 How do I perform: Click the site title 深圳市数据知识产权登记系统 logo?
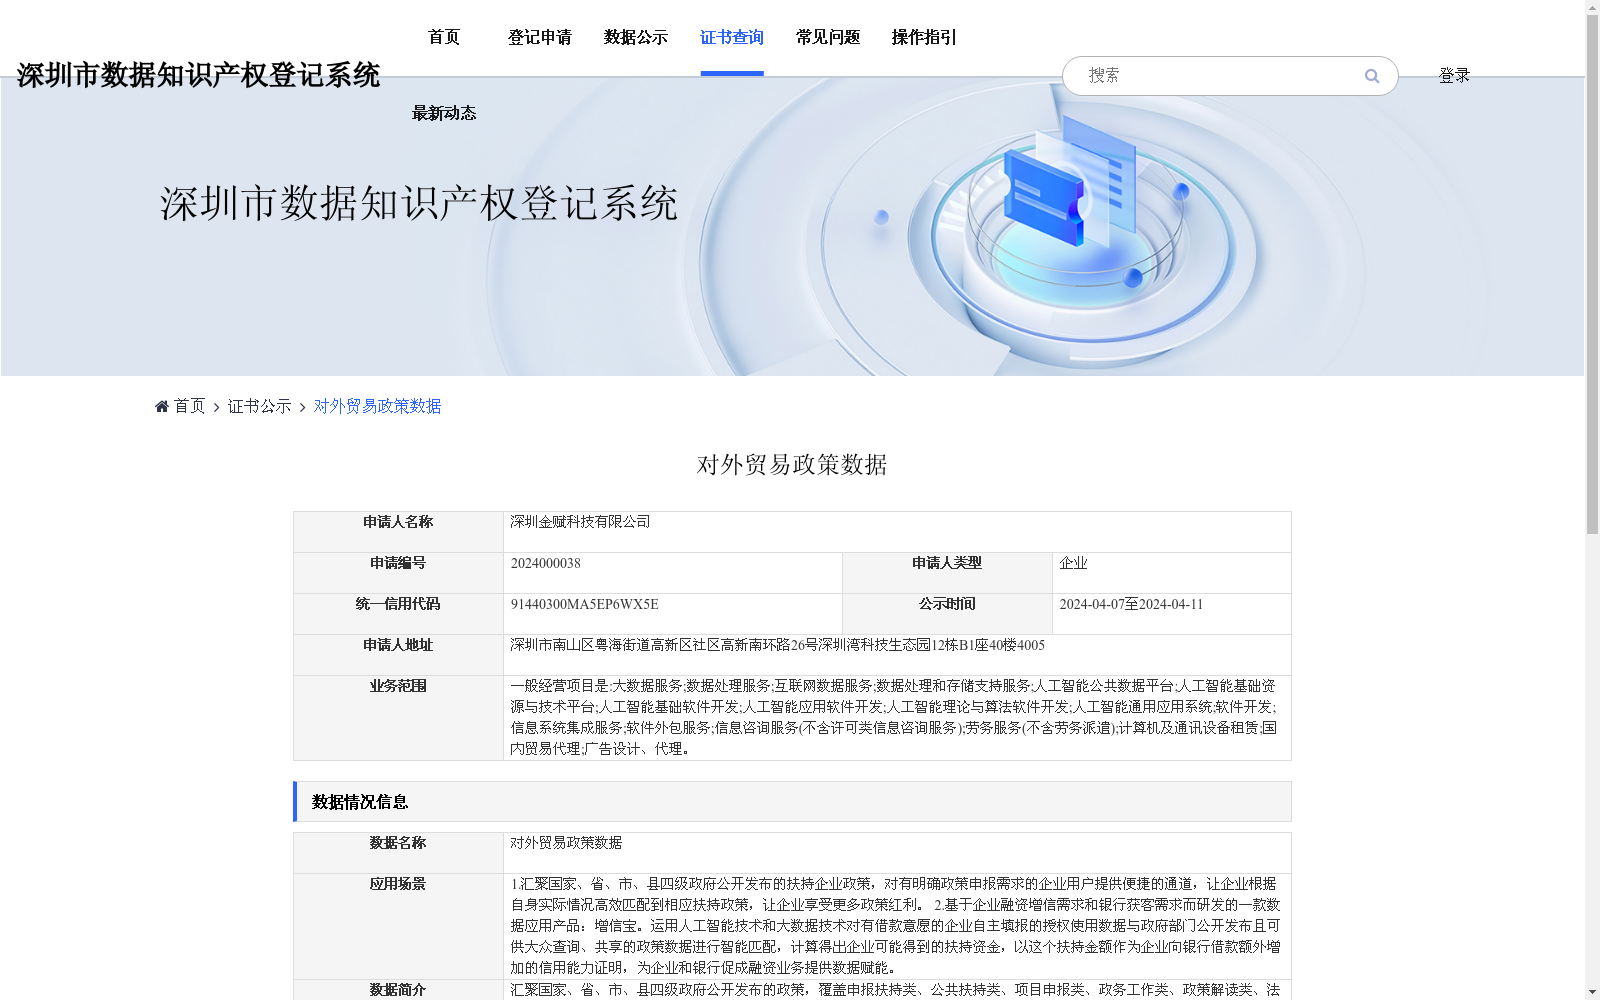coord(198,75)
